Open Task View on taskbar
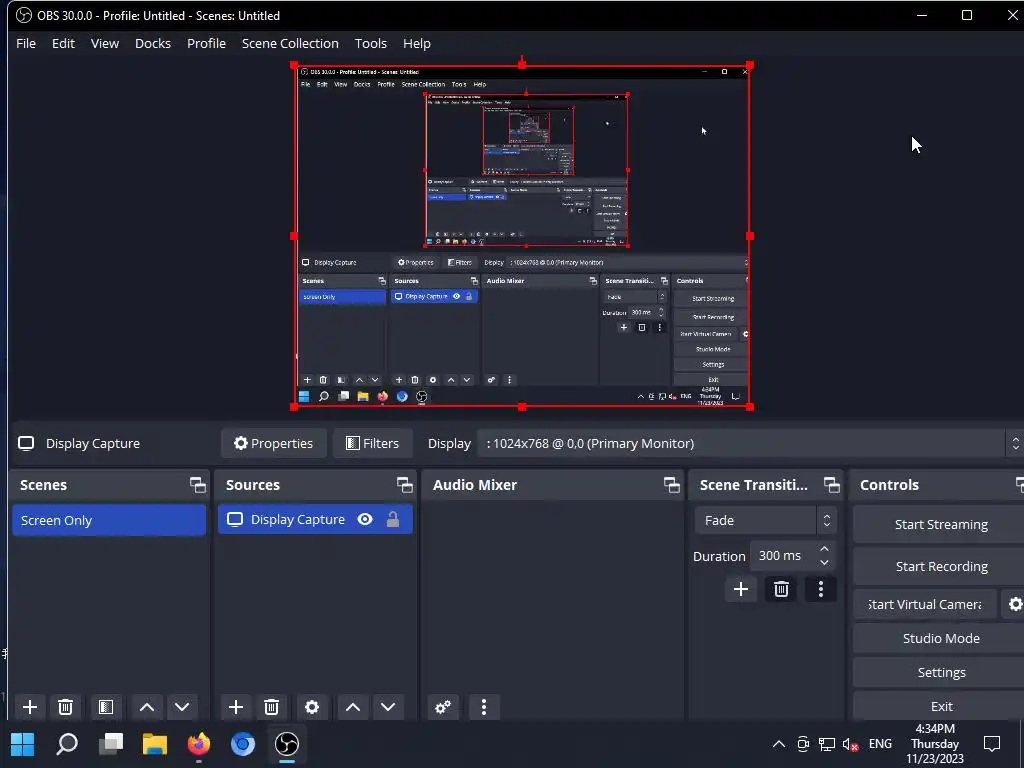 [111, 744]
